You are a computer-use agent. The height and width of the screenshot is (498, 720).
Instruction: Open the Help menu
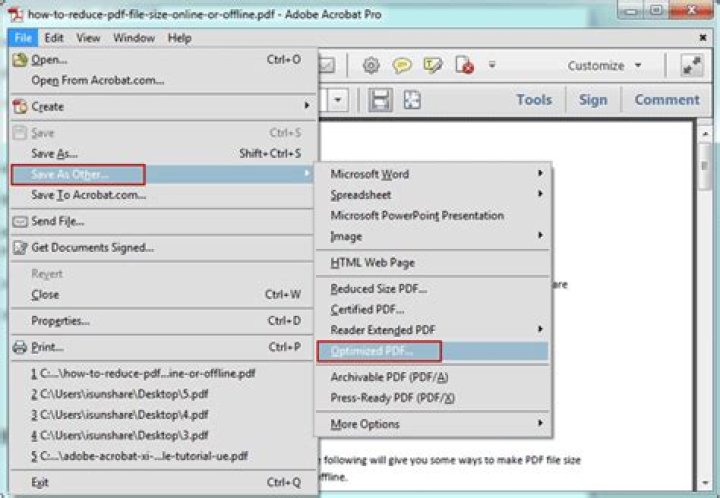coord(179,38)
